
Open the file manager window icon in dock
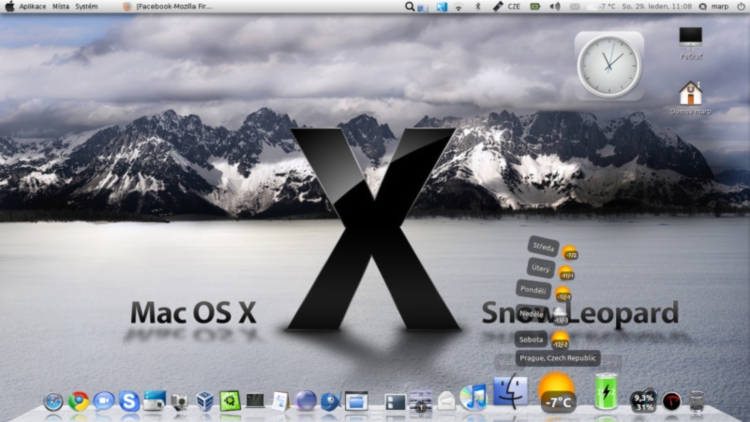[x=356, y=401]
